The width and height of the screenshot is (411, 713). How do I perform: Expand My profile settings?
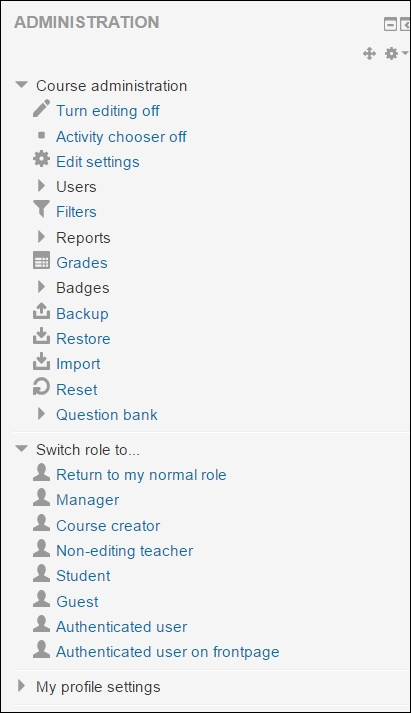[x=21, y=686]
